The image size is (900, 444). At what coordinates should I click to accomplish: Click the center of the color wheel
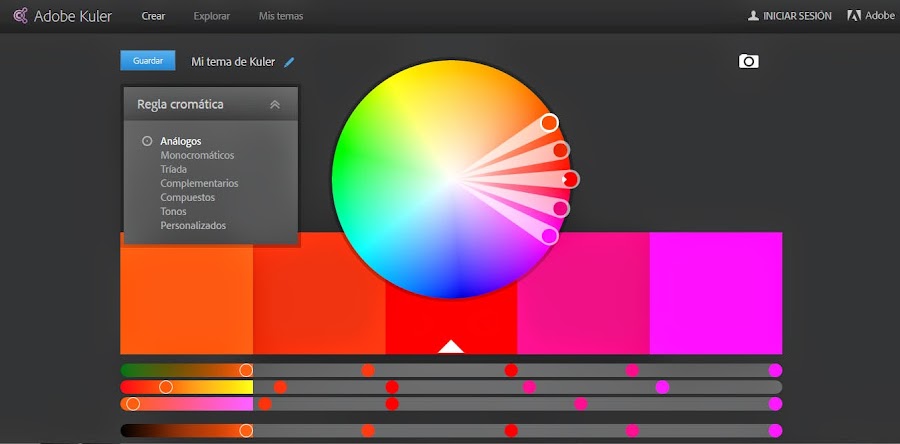pyautogui.click(x=451, y=179)
